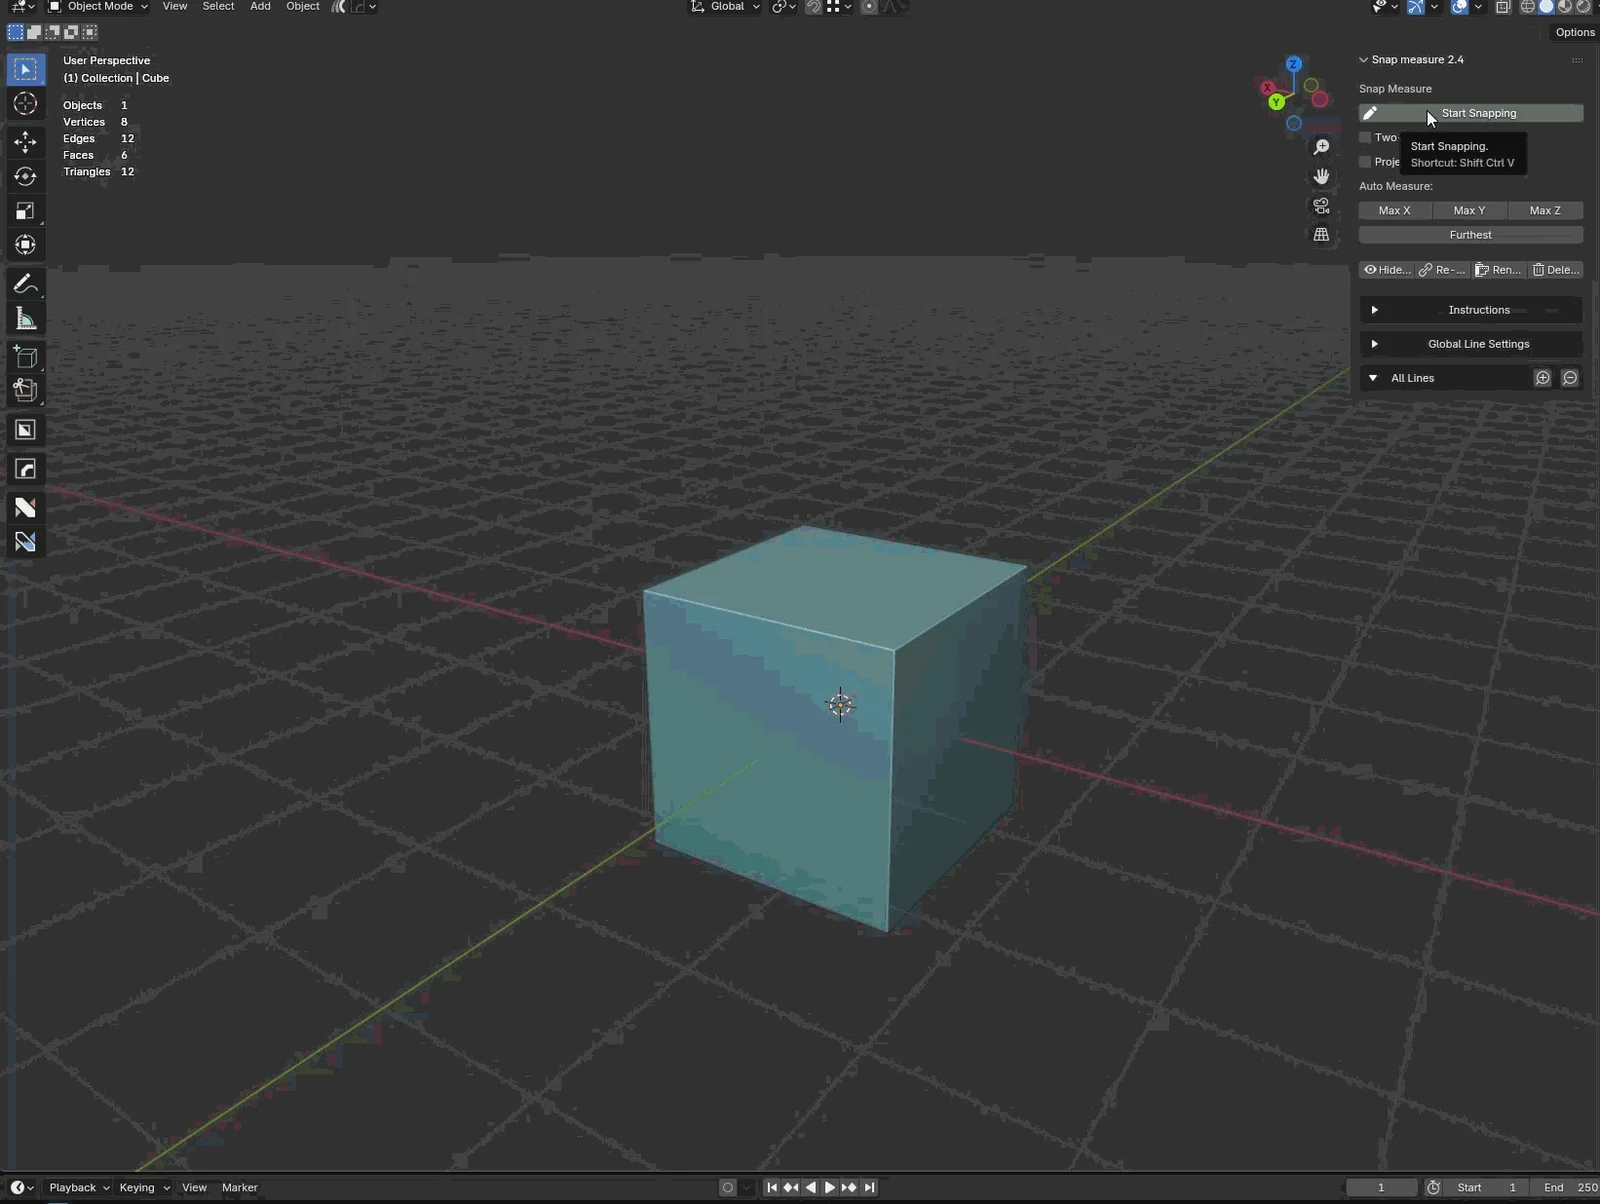Image resolution: width=1600 pixels, height=1204 pixels.
Task: Toggle Hide in the Snap Measure panel
Action: click(x=1387, y=269)
